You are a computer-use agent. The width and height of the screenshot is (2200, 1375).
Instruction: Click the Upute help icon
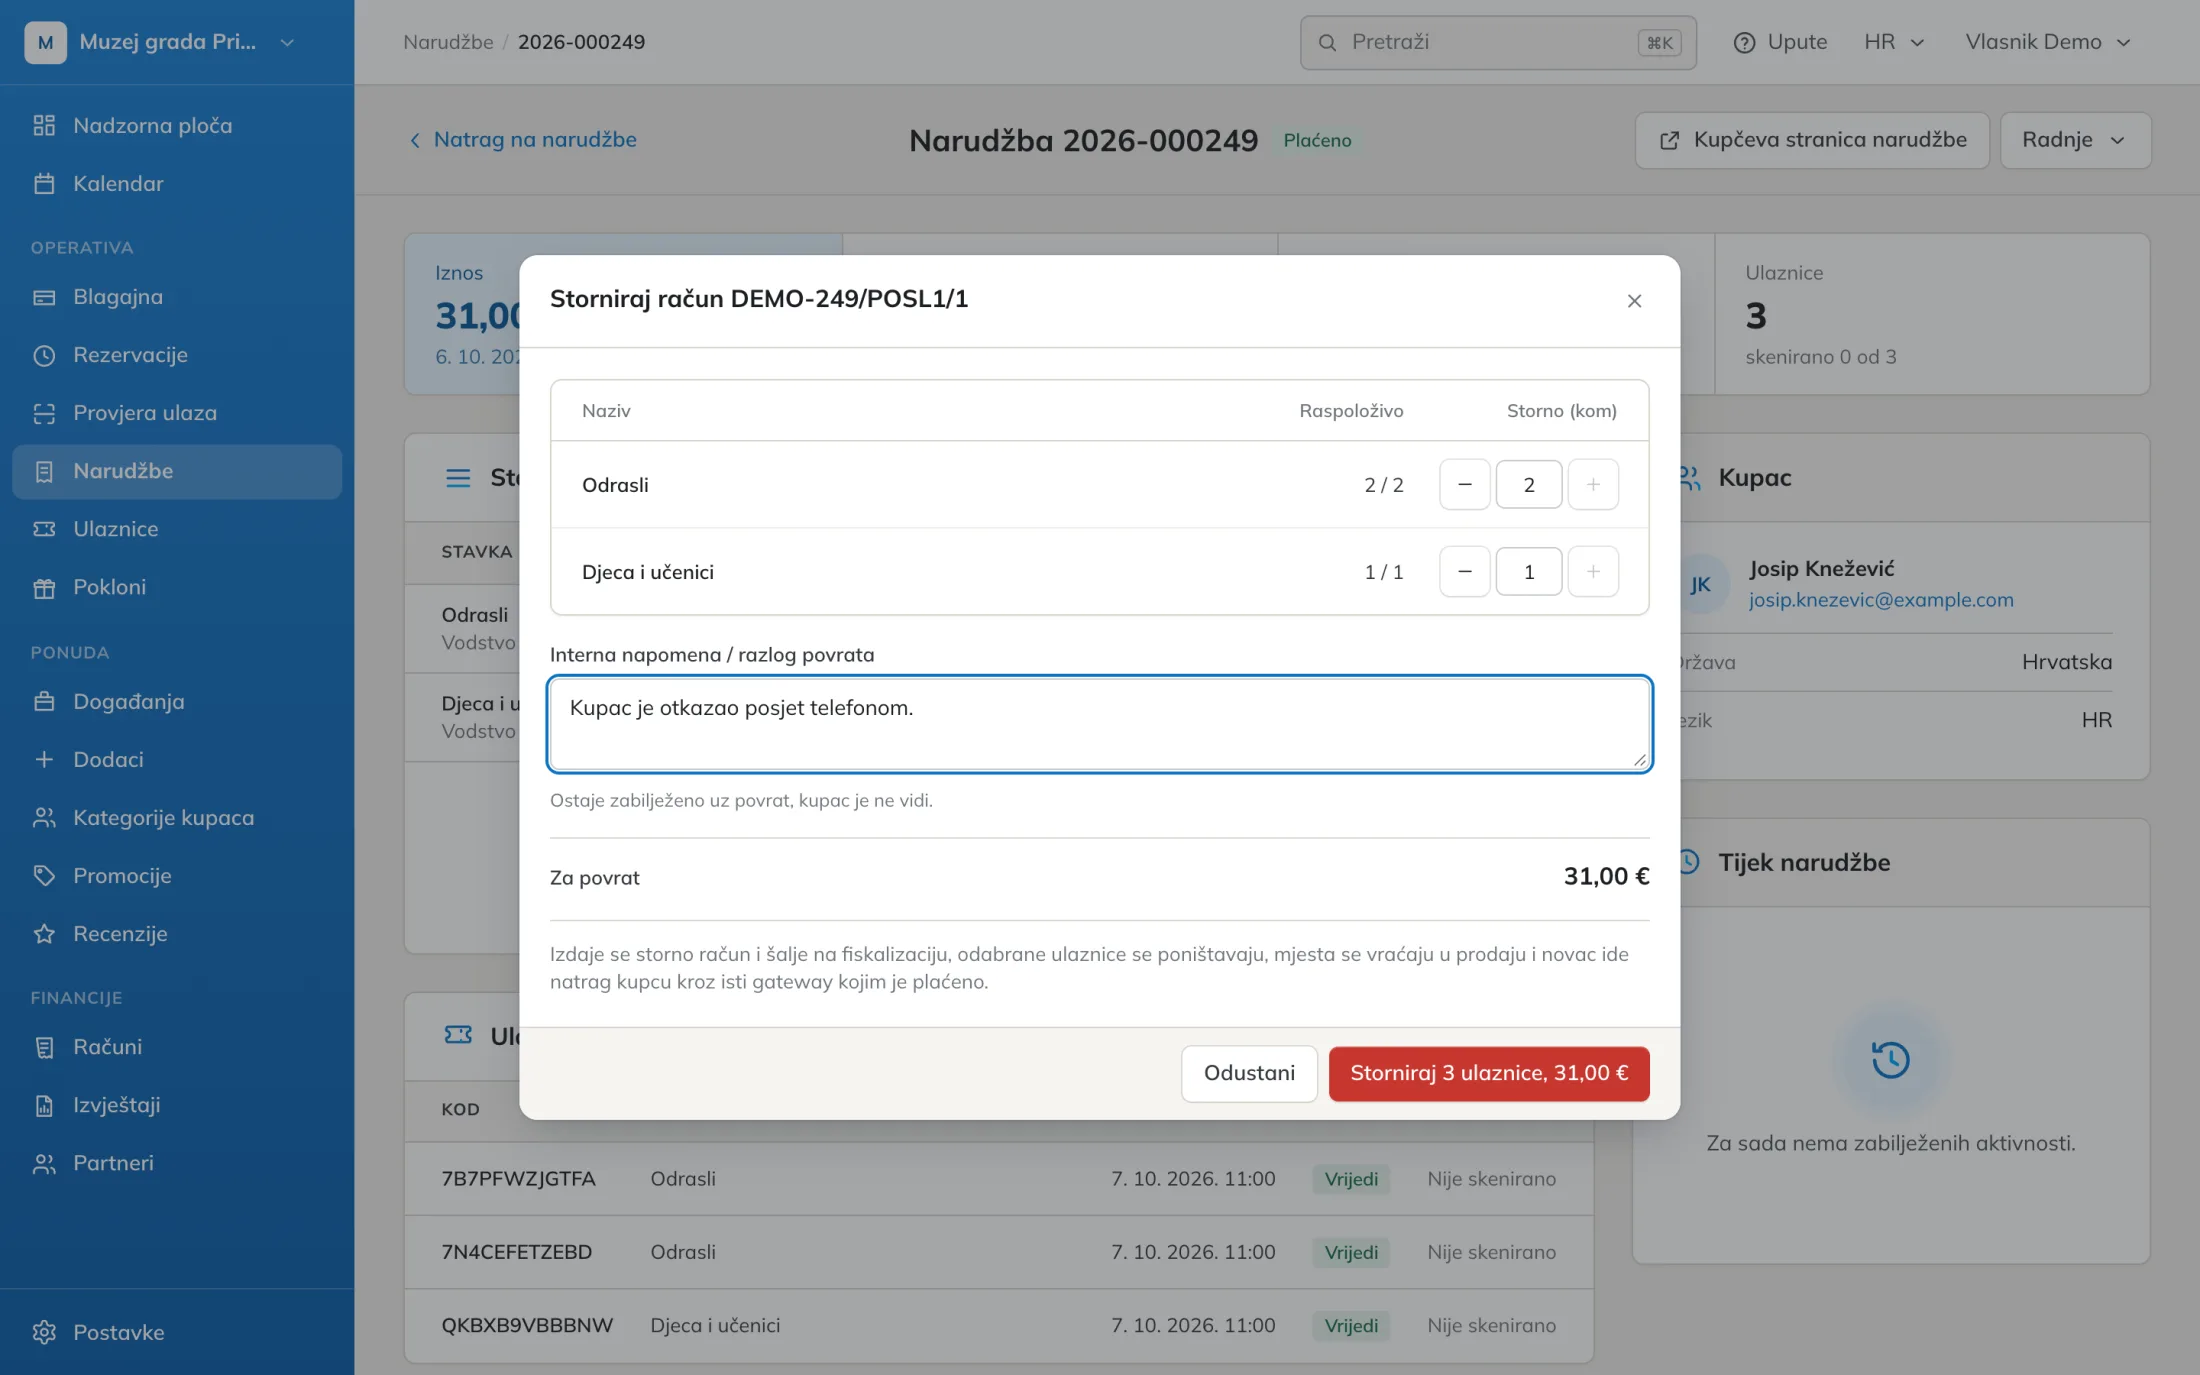pyautogui.click(x=1744, y=42)
